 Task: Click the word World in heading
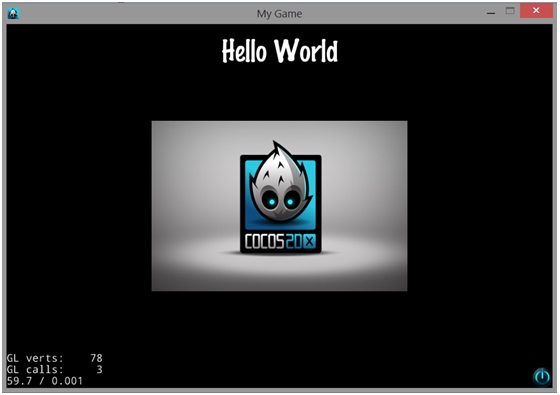306,51
